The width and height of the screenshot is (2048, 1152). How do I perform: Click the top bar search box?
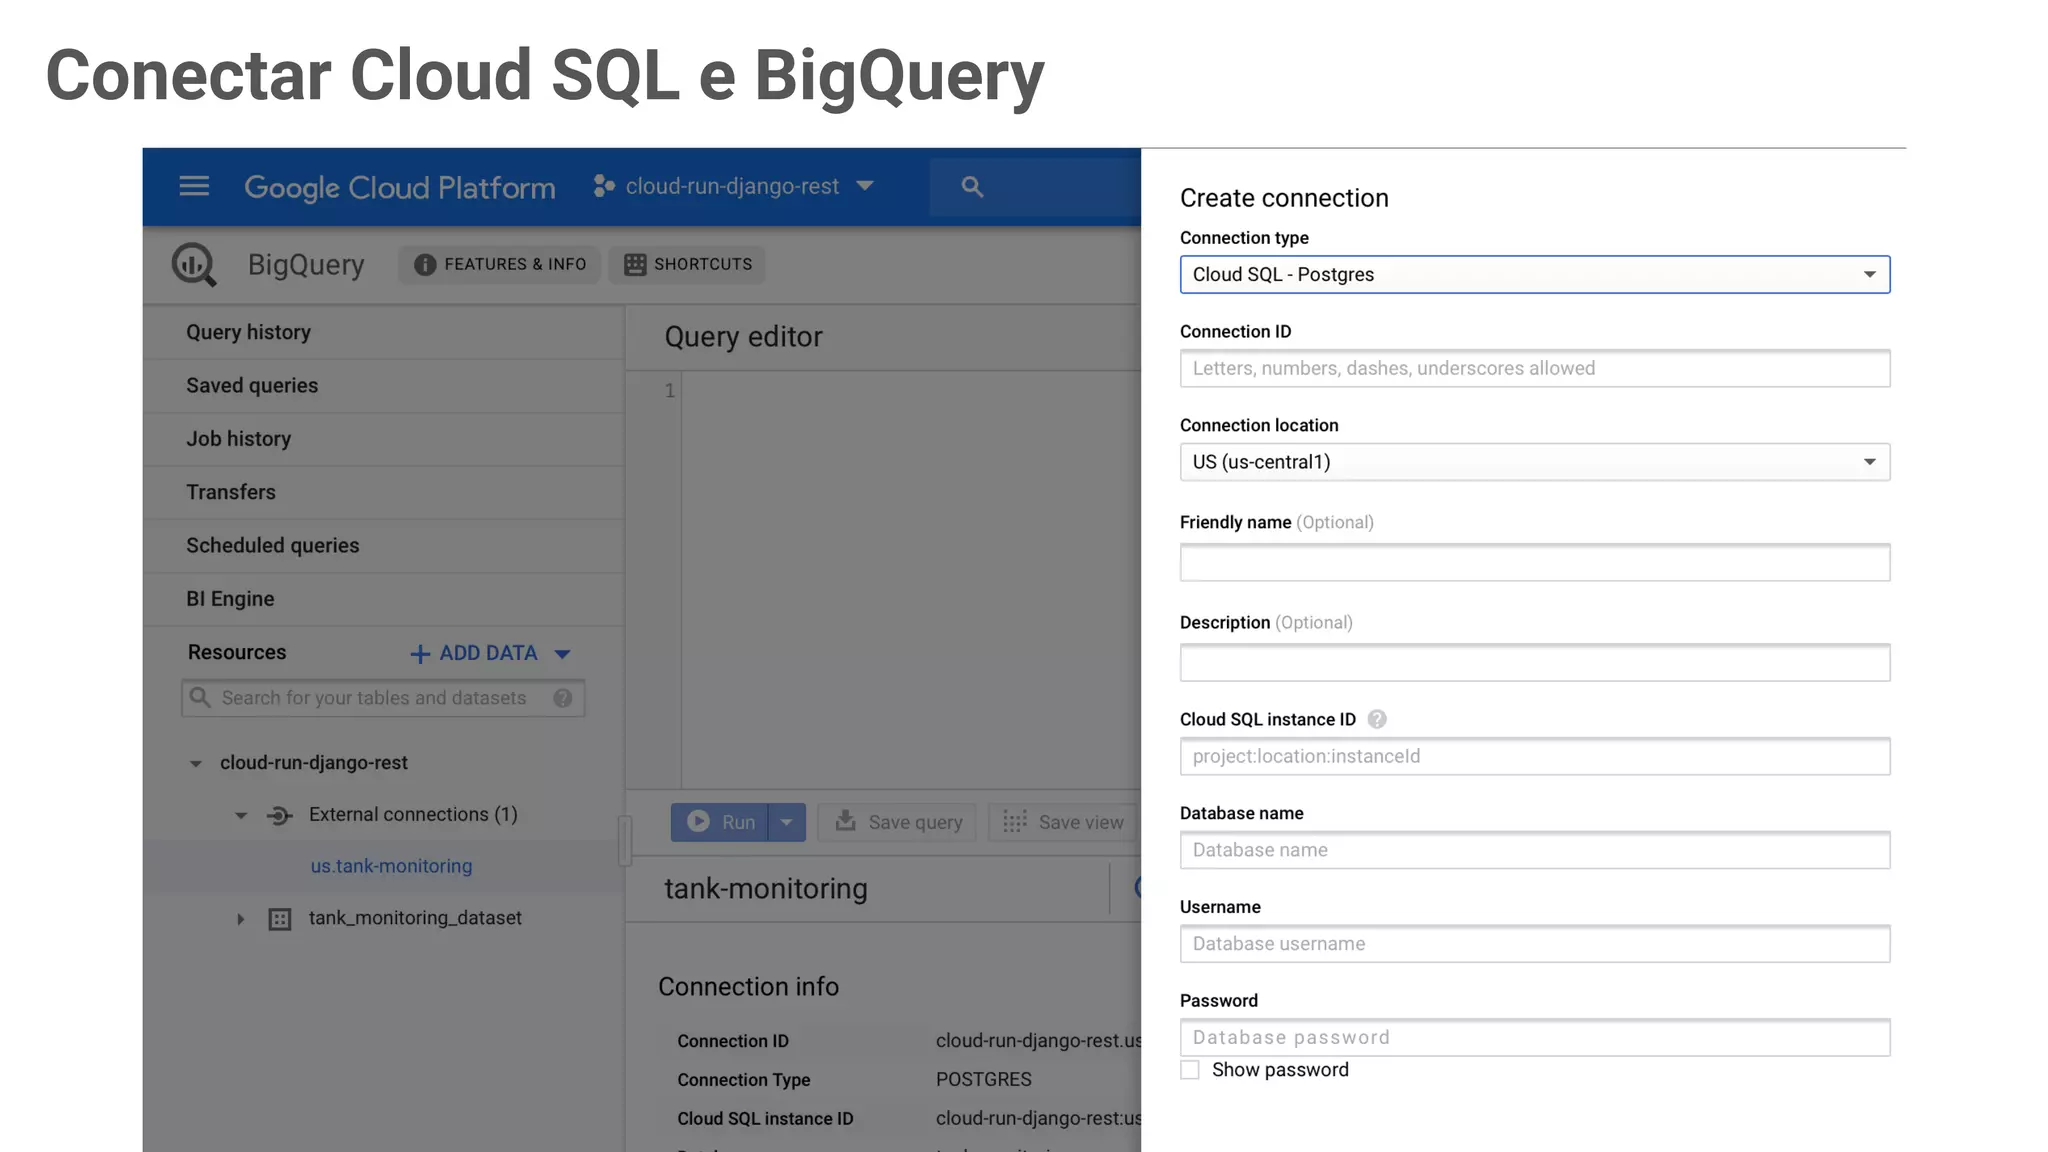pos(1035,186)
